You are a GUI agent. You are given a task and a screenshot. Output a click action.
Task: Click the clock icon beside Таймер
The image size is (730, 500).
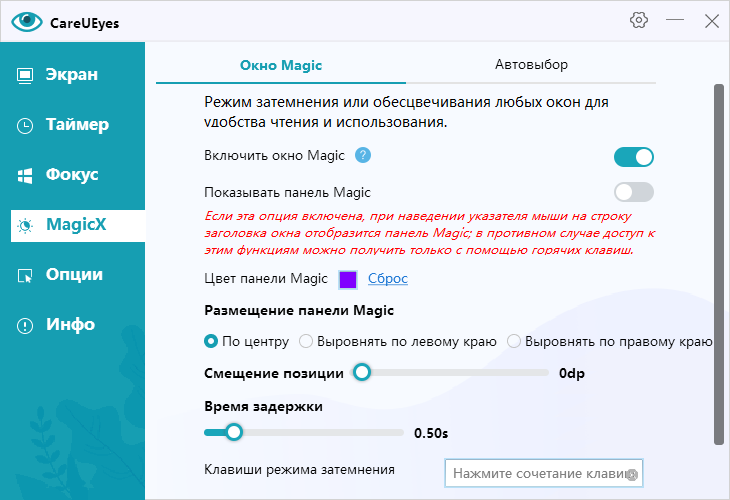(25, 126)
